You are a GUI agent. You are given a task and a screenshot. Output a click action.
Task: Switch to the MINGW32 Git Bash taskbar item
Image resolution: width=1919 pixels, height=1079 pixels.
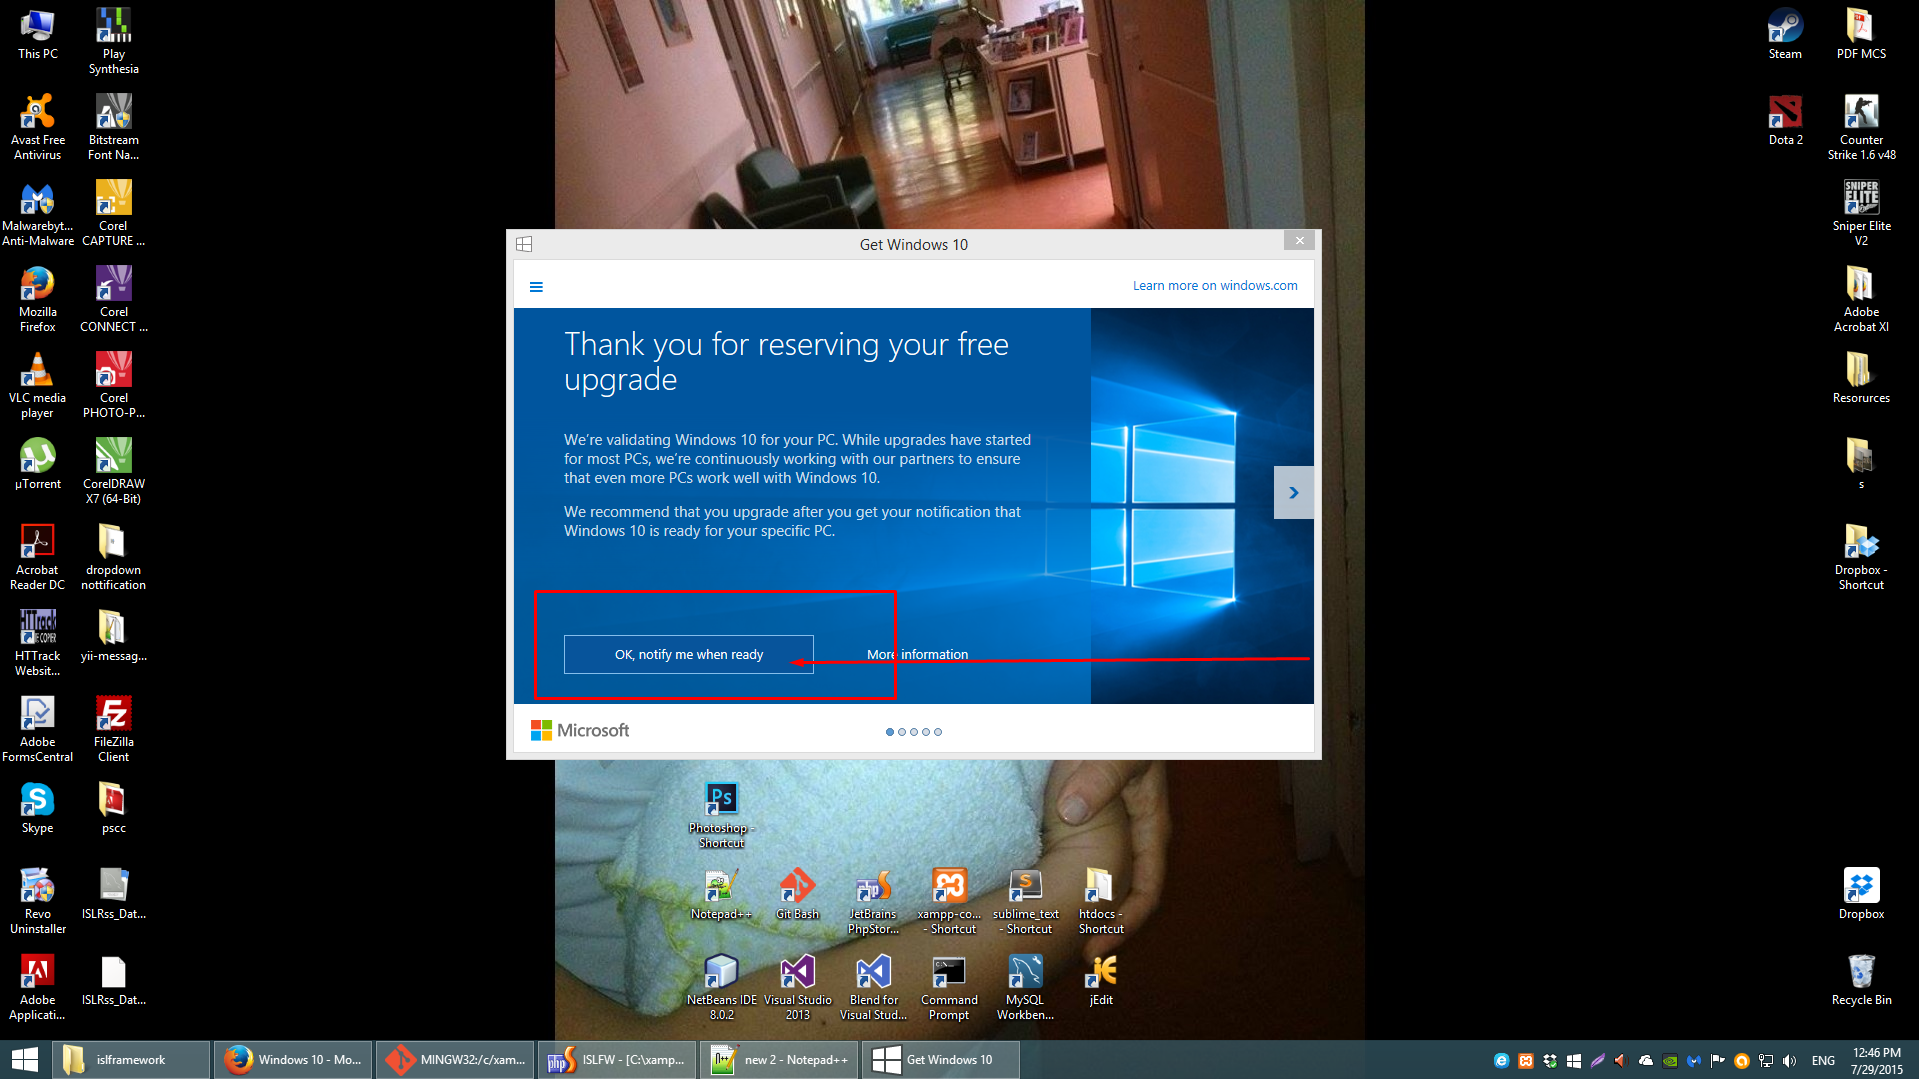coord(456,1060)
